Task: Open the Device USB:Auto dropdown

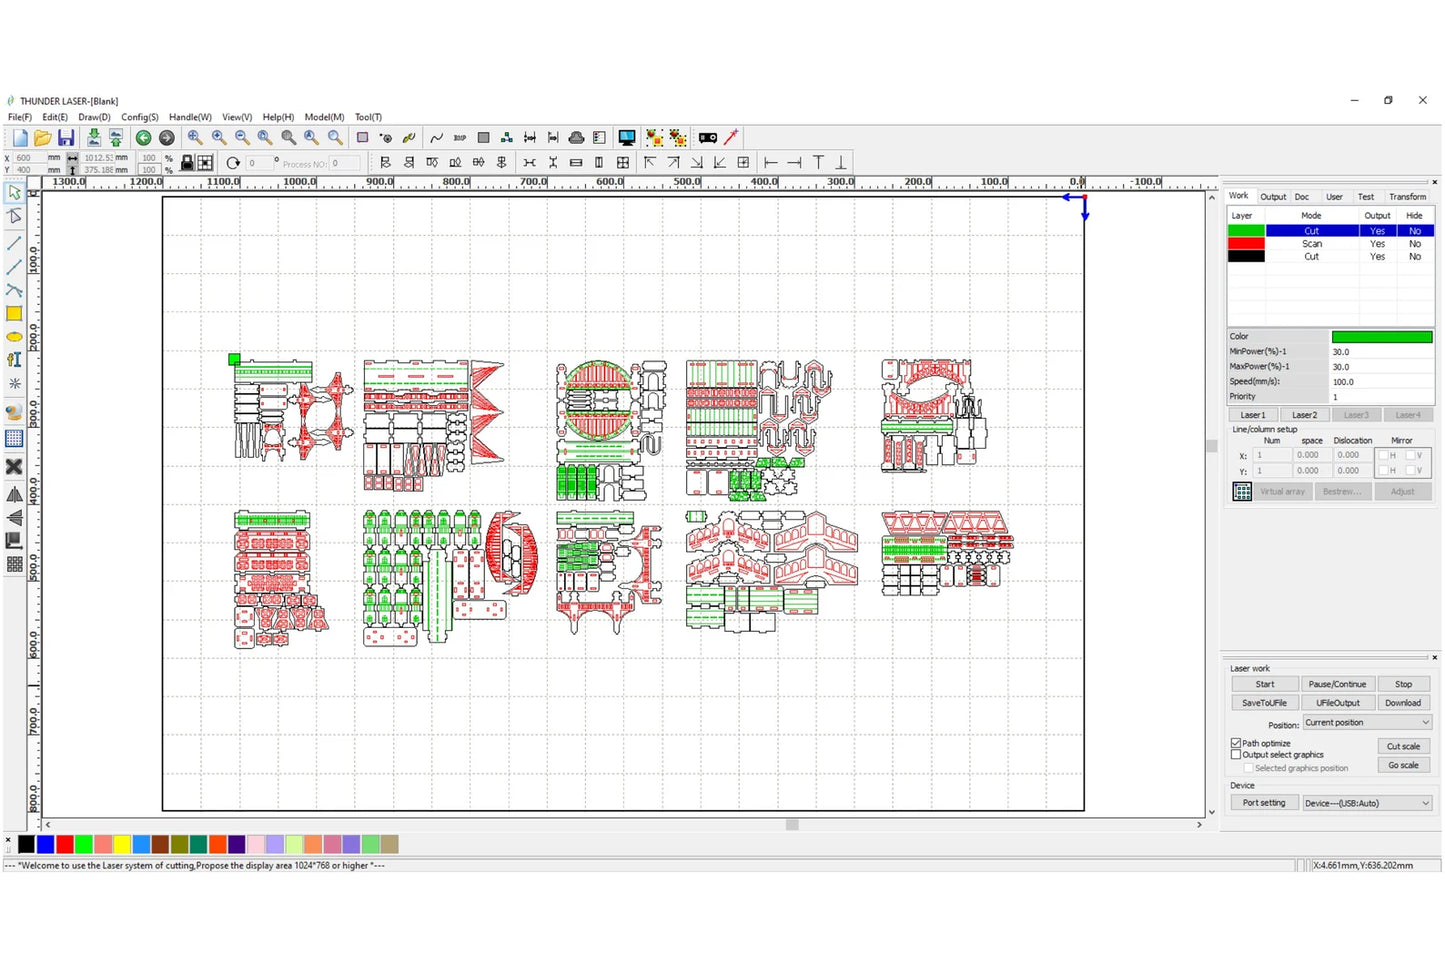Action: (x=1367, y=803)
